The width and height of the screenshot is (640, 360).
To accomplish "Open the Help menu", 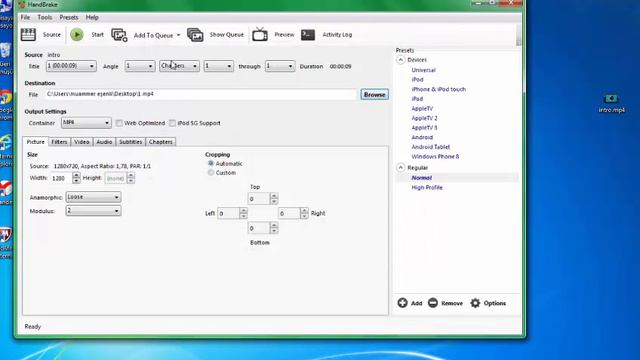I will coord(92,18).
